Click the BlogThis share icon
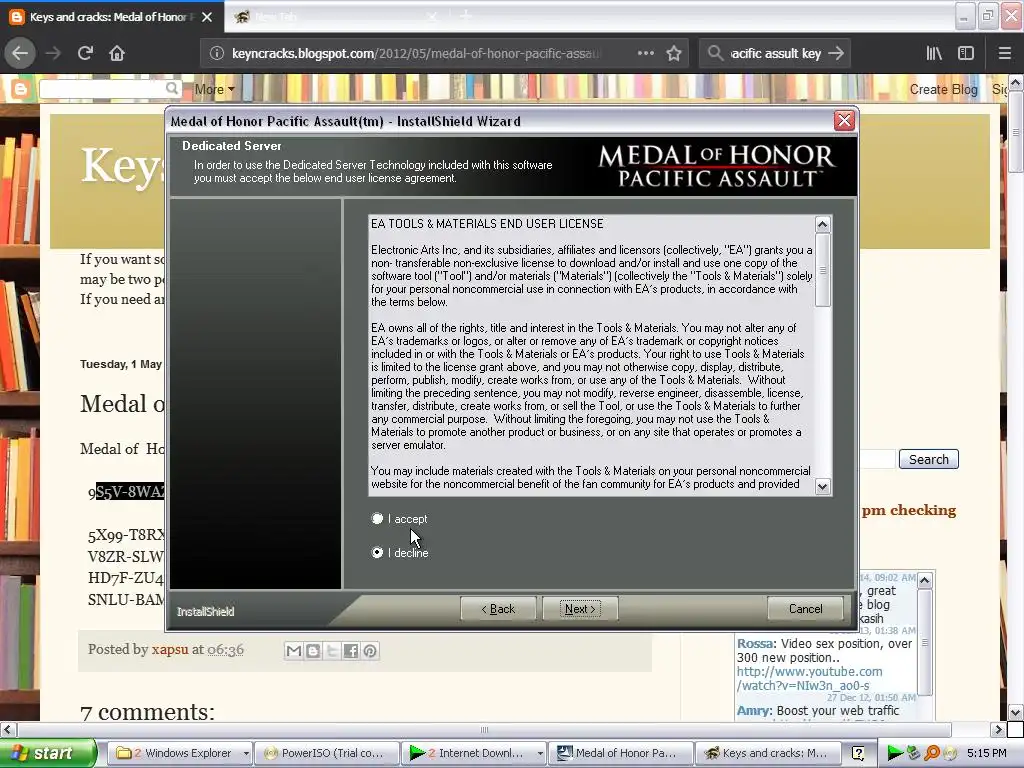Screen dimensions: 1024x768 tap(313, 650)
